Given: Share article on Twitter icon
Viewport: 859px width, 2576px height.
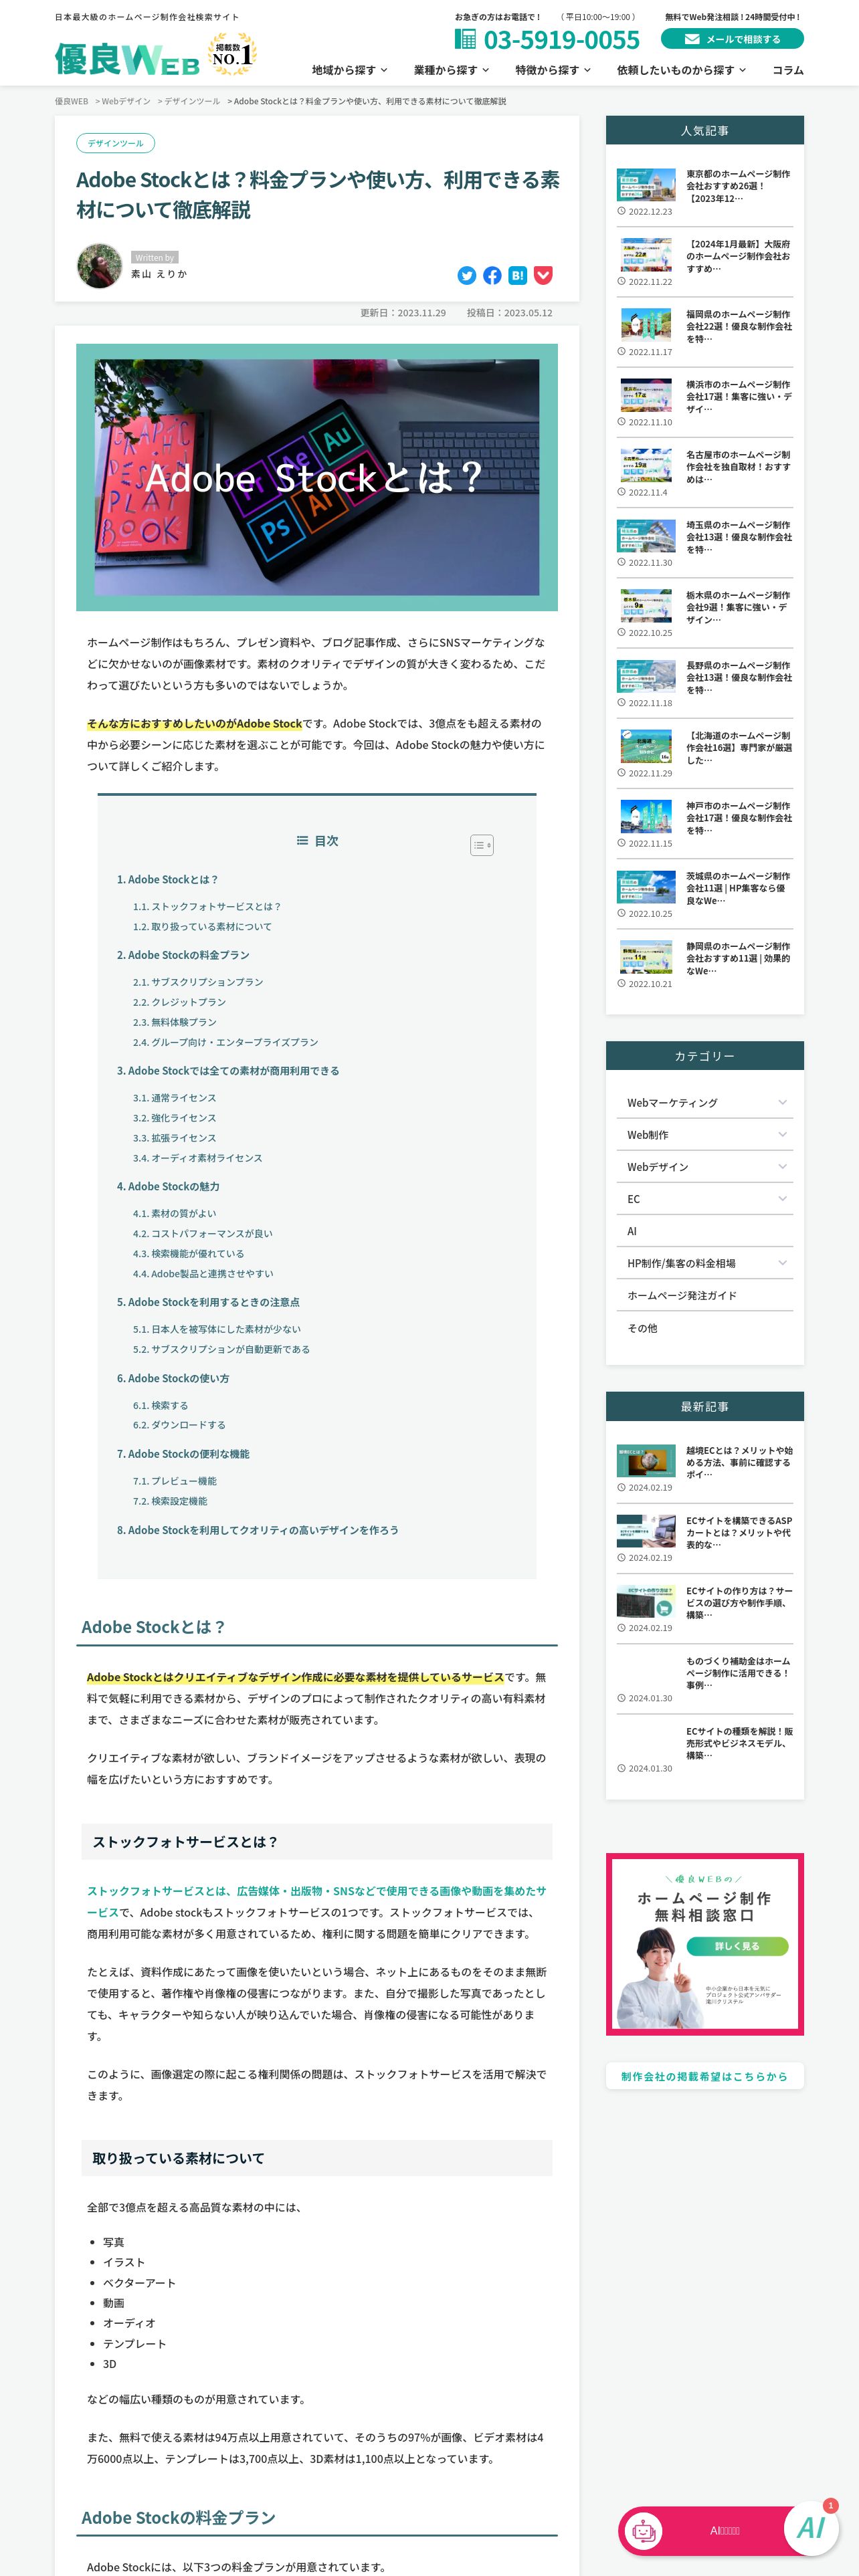Looking at the screenshot, I should click(x=466, y=275).
